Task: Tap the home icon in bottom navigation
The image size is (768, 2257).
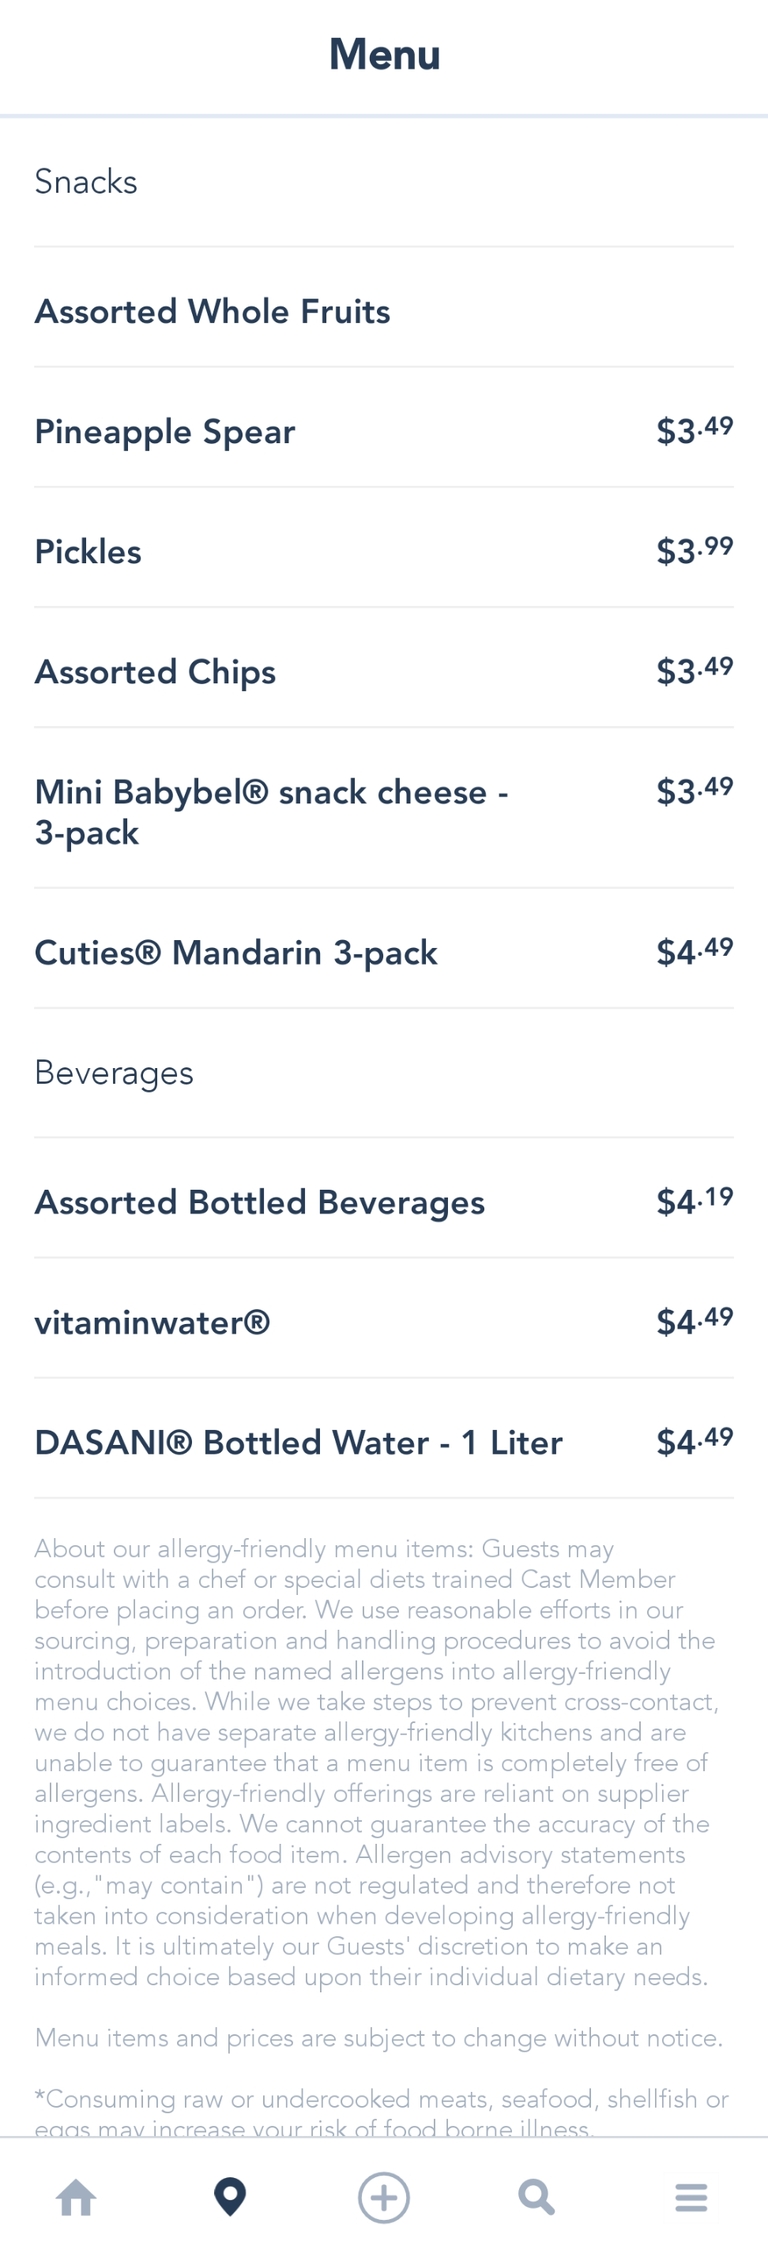Action: pos(76,2197)
